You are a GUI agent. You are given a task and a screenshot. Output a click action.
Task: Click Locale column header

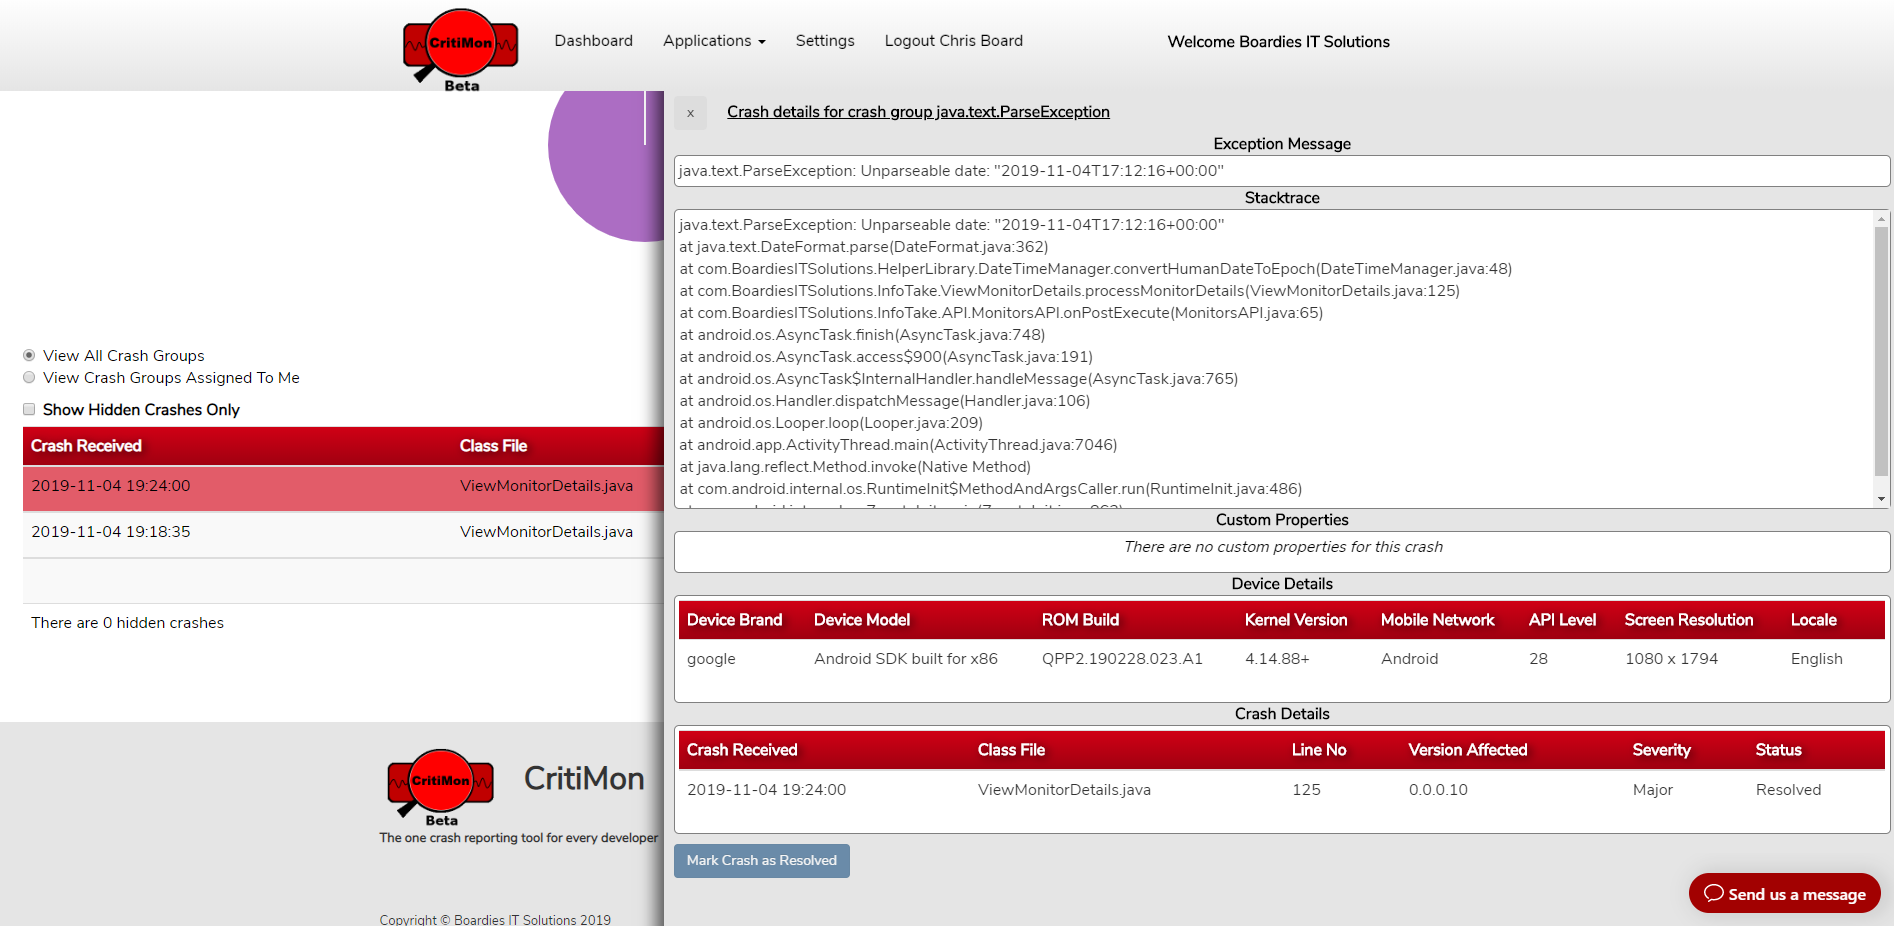coord(1814,620)
